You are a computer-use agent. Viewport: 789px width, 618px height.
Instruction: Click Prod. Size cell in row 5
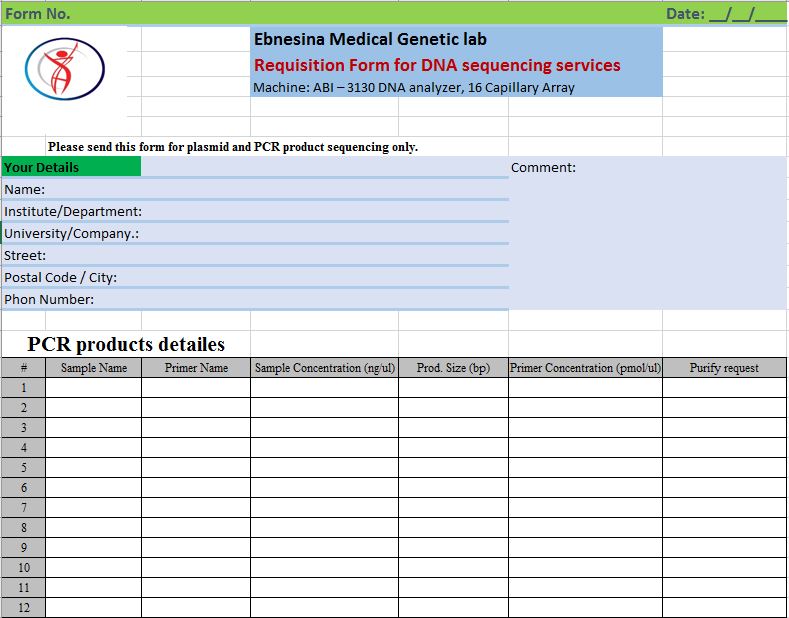(453, 468)
